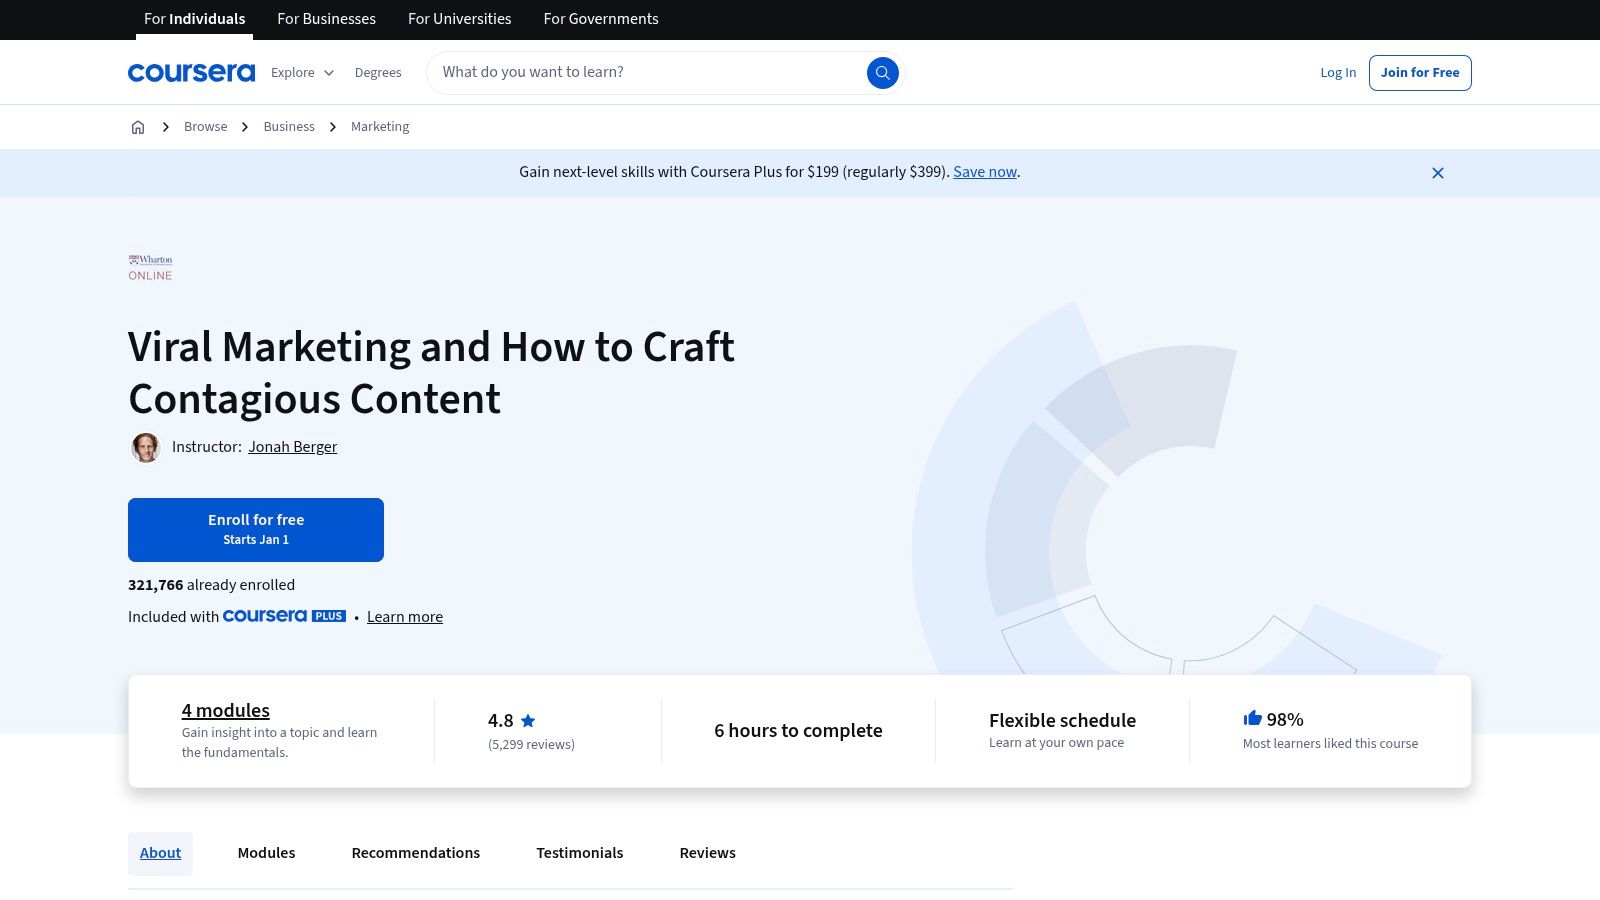Open the Degrees menu
The width and height of the screenshot is (1600, 900).
click(x=378, y=72)
